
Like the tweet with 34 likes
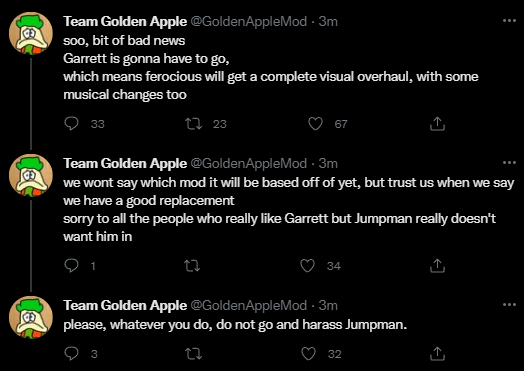point(307,266)
